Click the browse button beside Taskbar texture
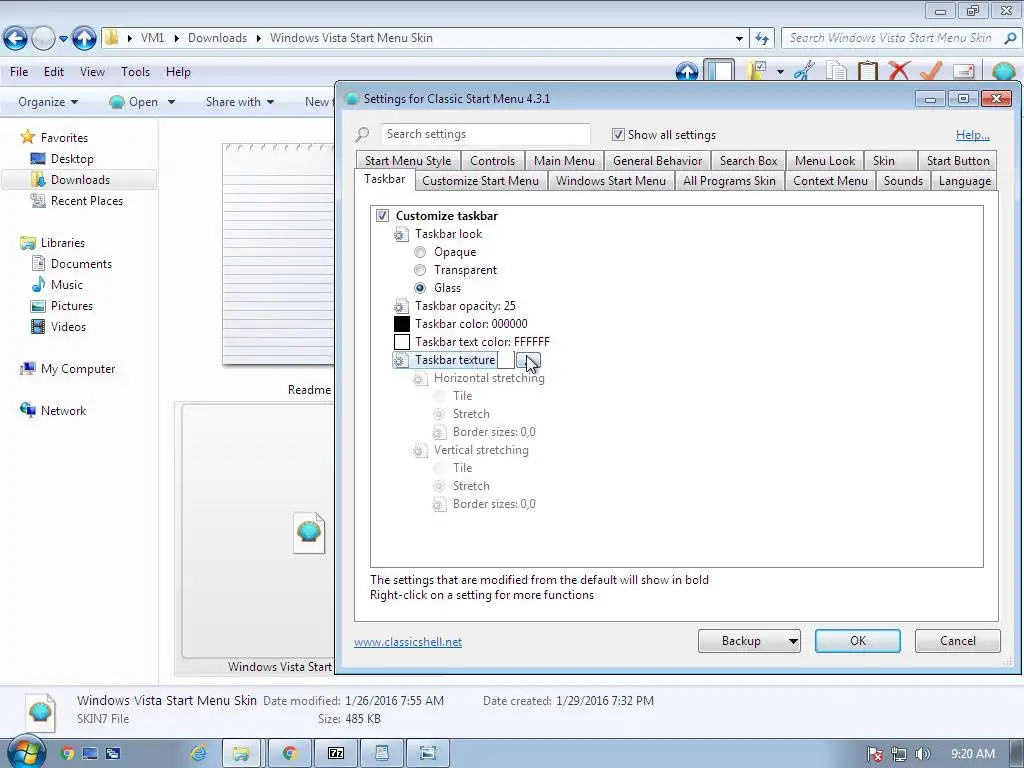Image resolution: width=1024 pixels, height=768 pixels. (528, 360)
